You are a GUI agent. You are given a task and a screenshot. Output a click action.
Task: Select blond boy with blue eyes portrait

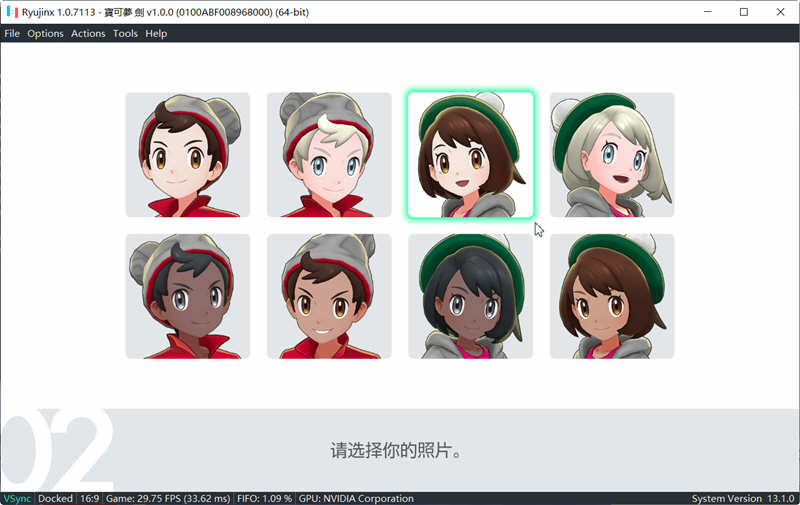329,155
